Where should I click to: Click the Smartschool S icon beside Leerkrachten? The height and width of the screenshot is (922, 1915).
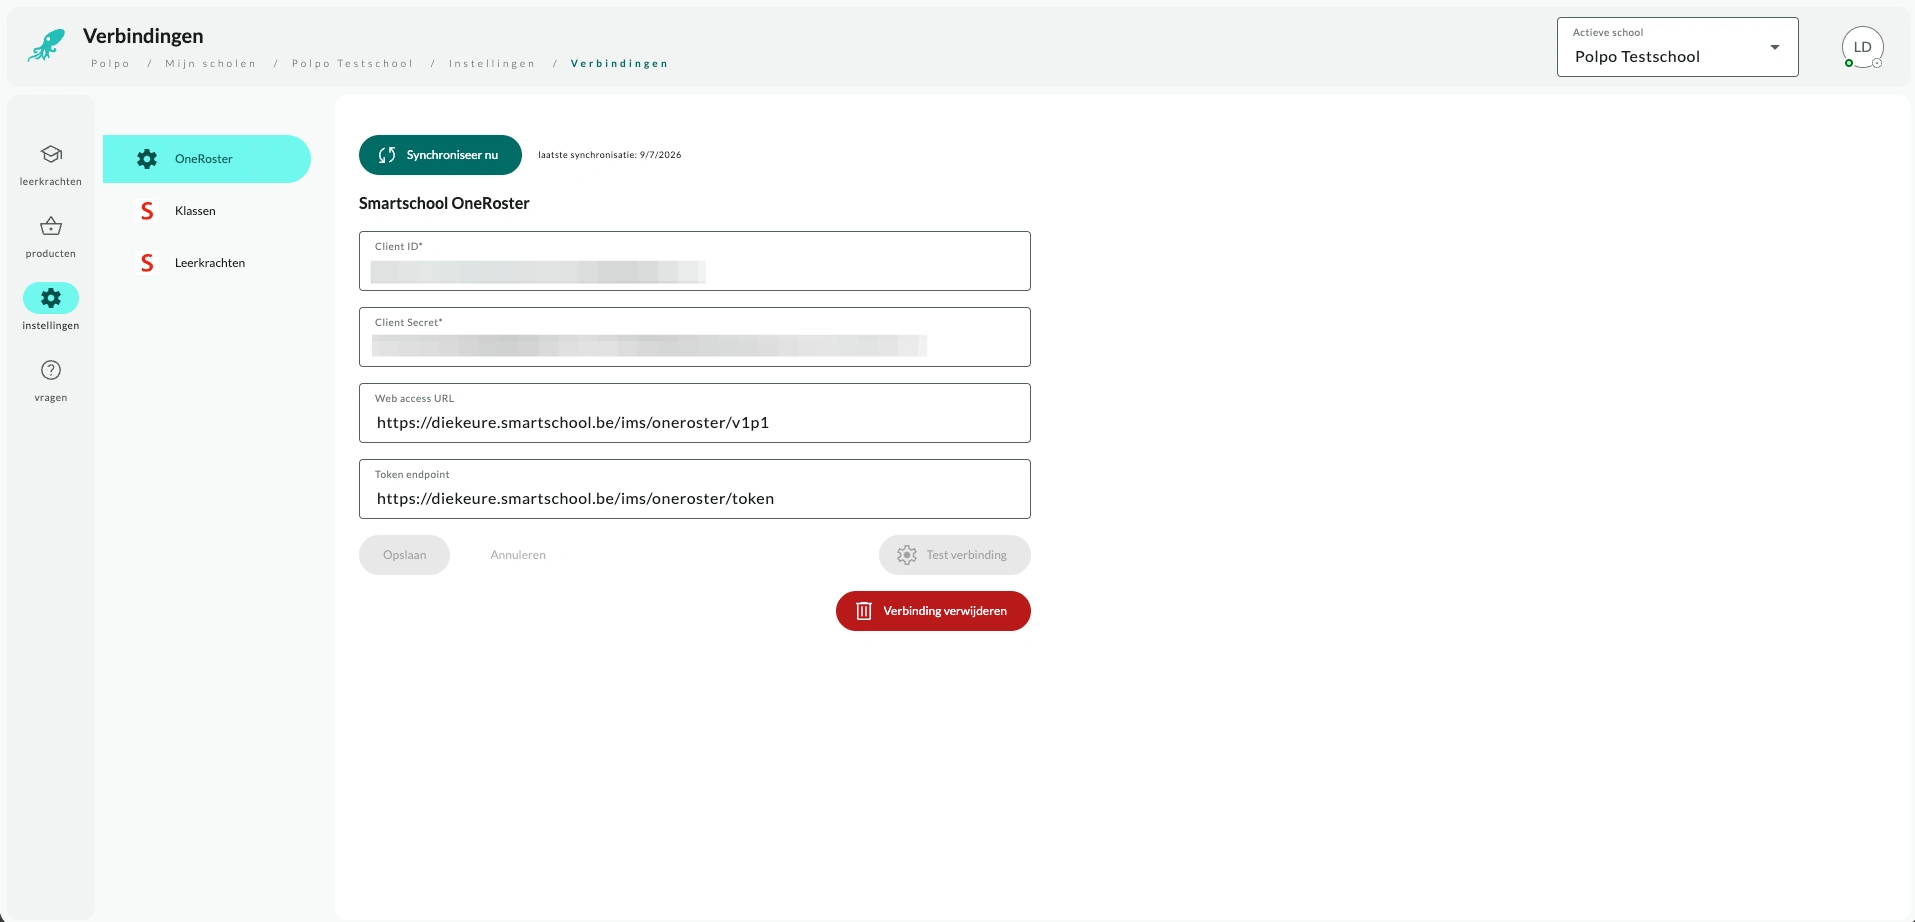click(x=147, y=263)
